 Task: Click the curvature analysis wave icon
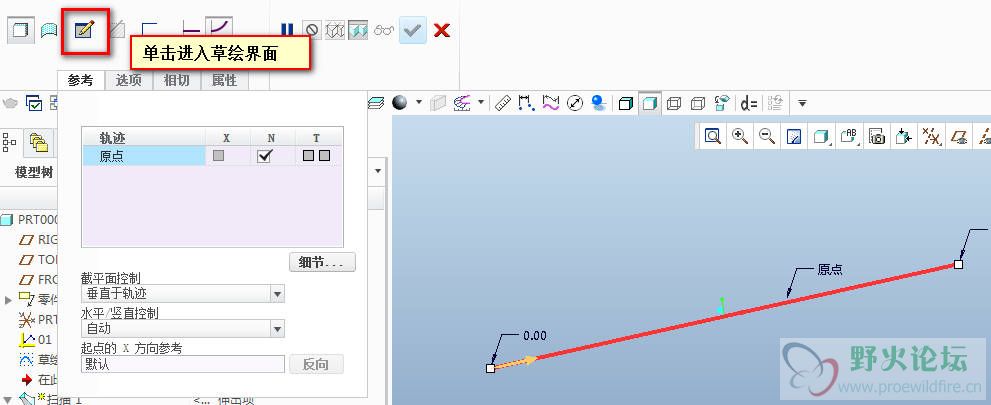552,103
